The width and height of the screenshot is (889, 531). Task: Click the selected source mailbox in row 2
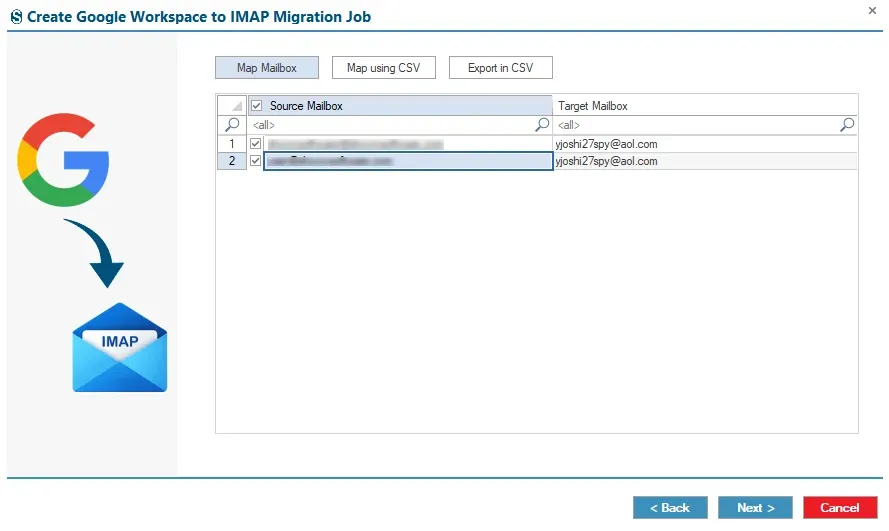tap(408, 161)
